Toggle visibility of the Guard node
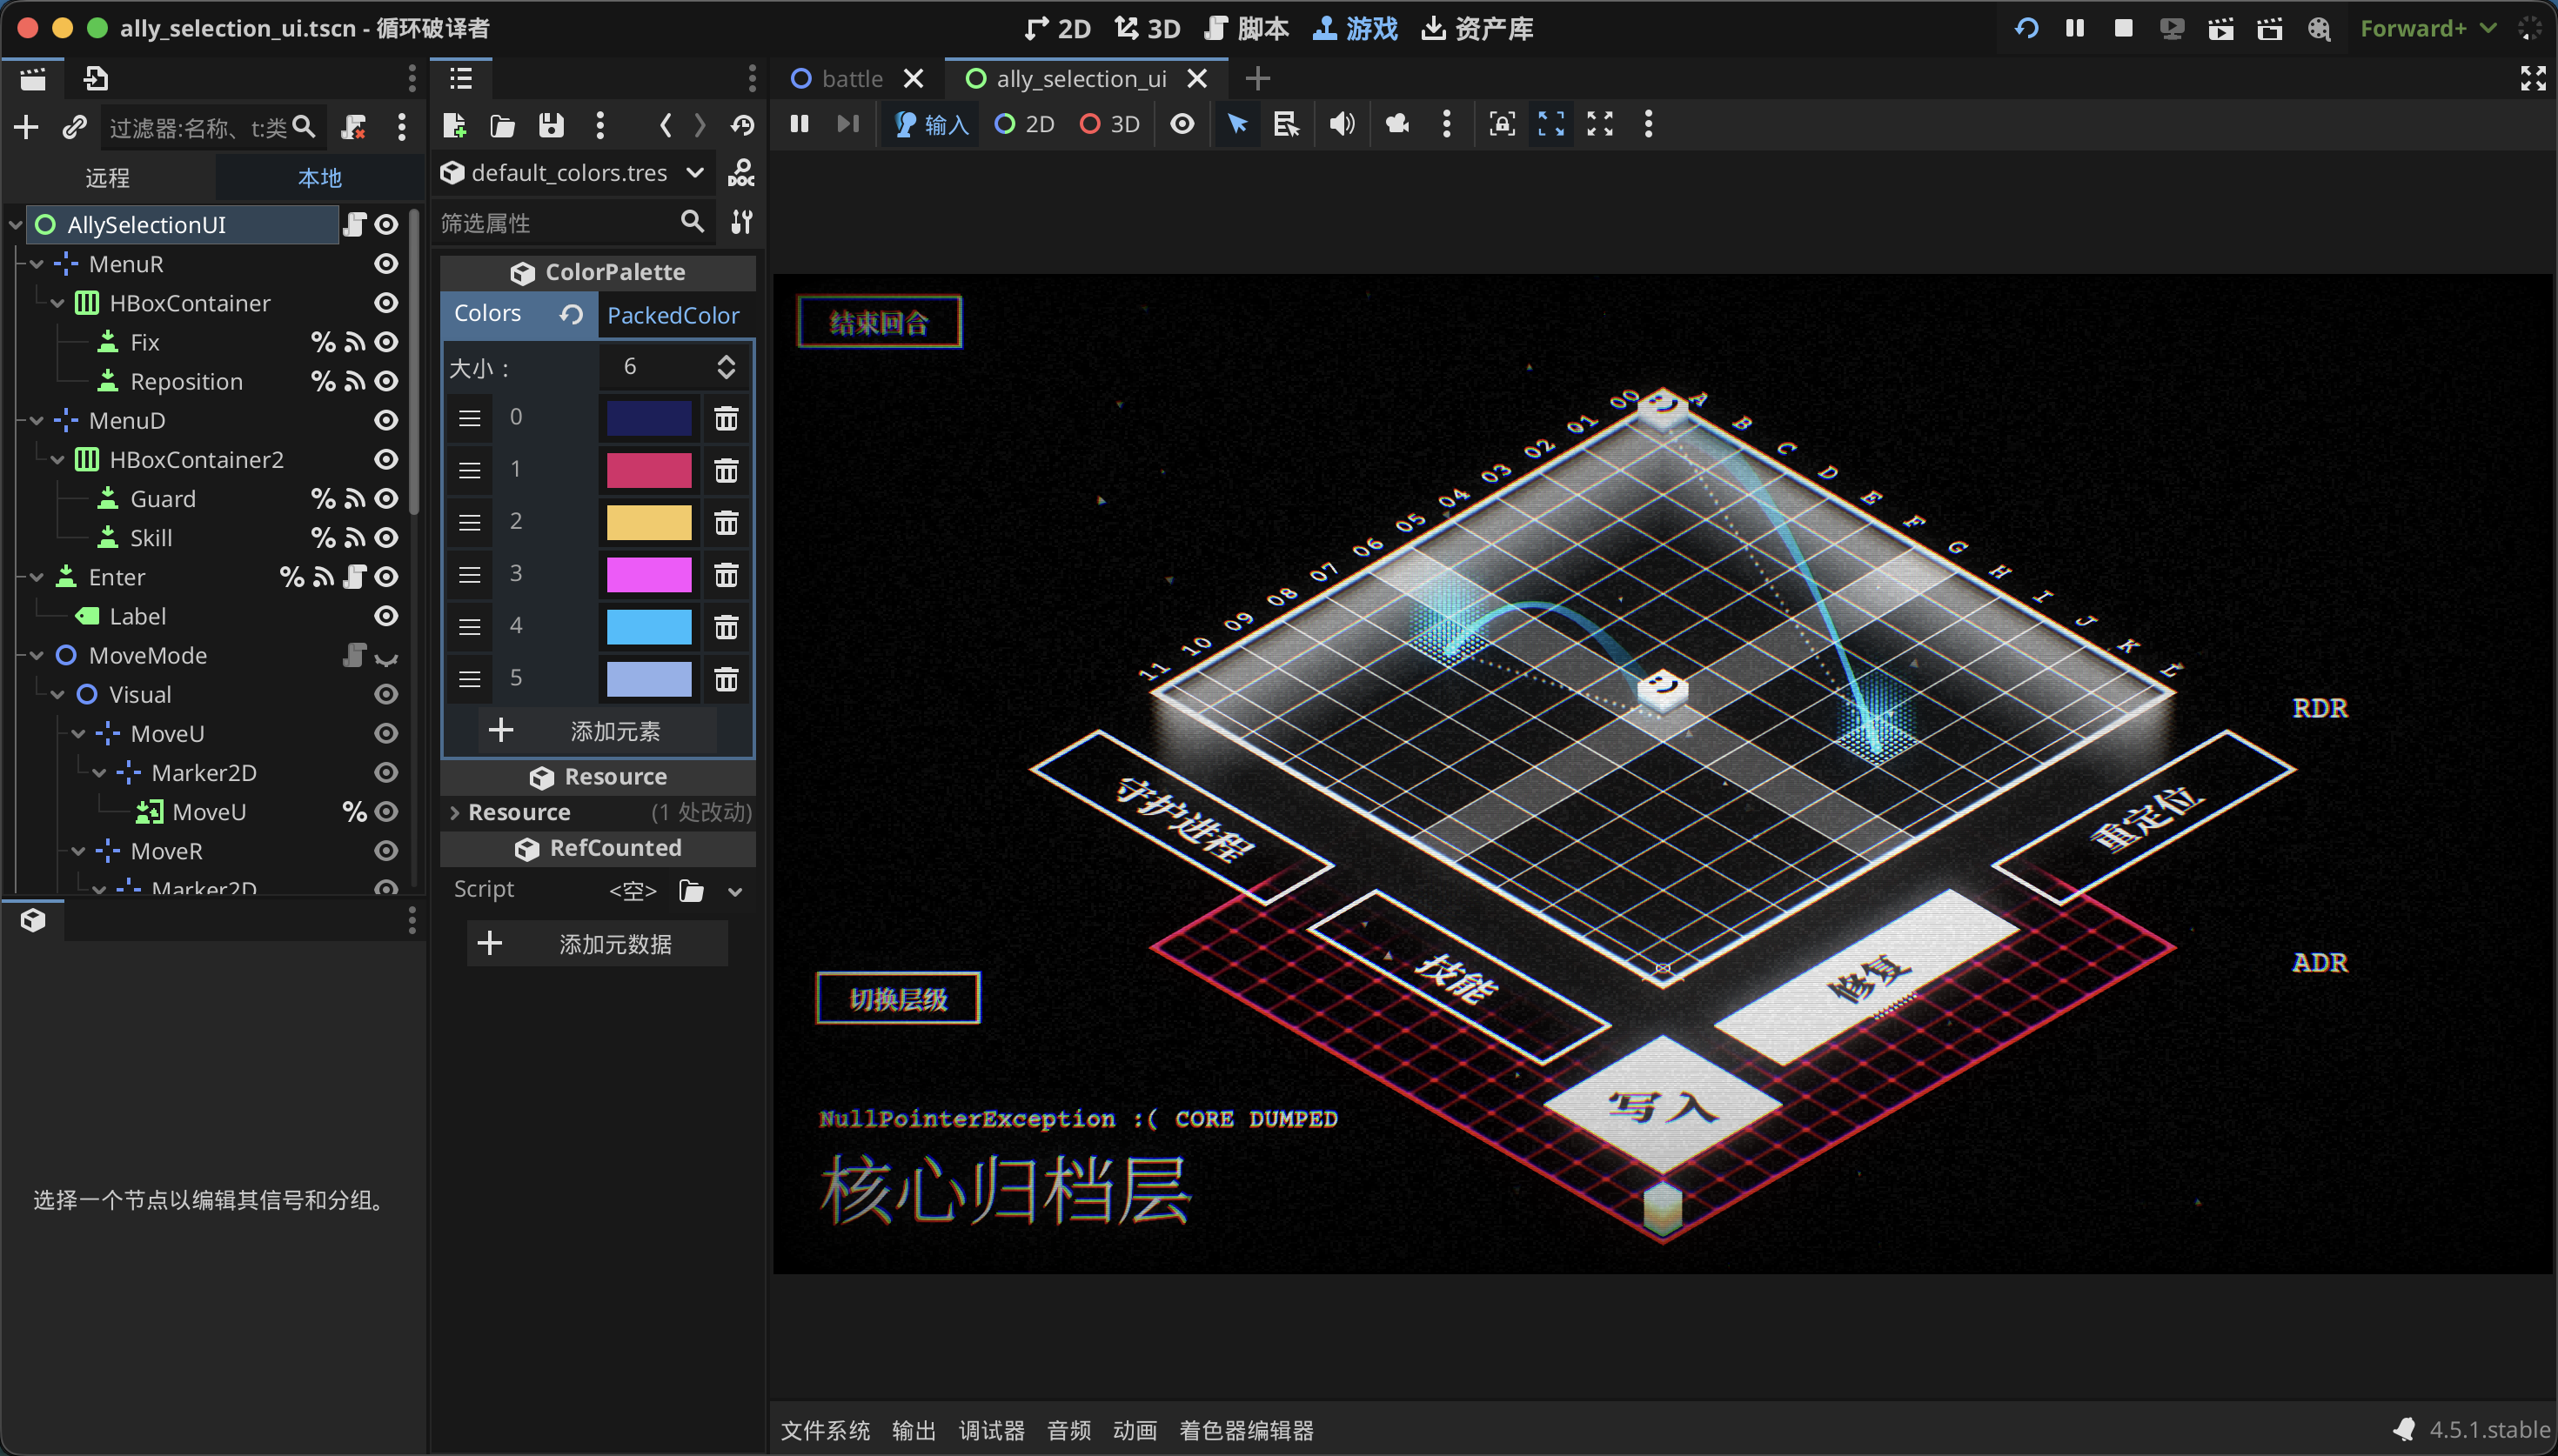Viewport: 2558px width, 1456px height. pyautogui.click(x=386, y=498)
